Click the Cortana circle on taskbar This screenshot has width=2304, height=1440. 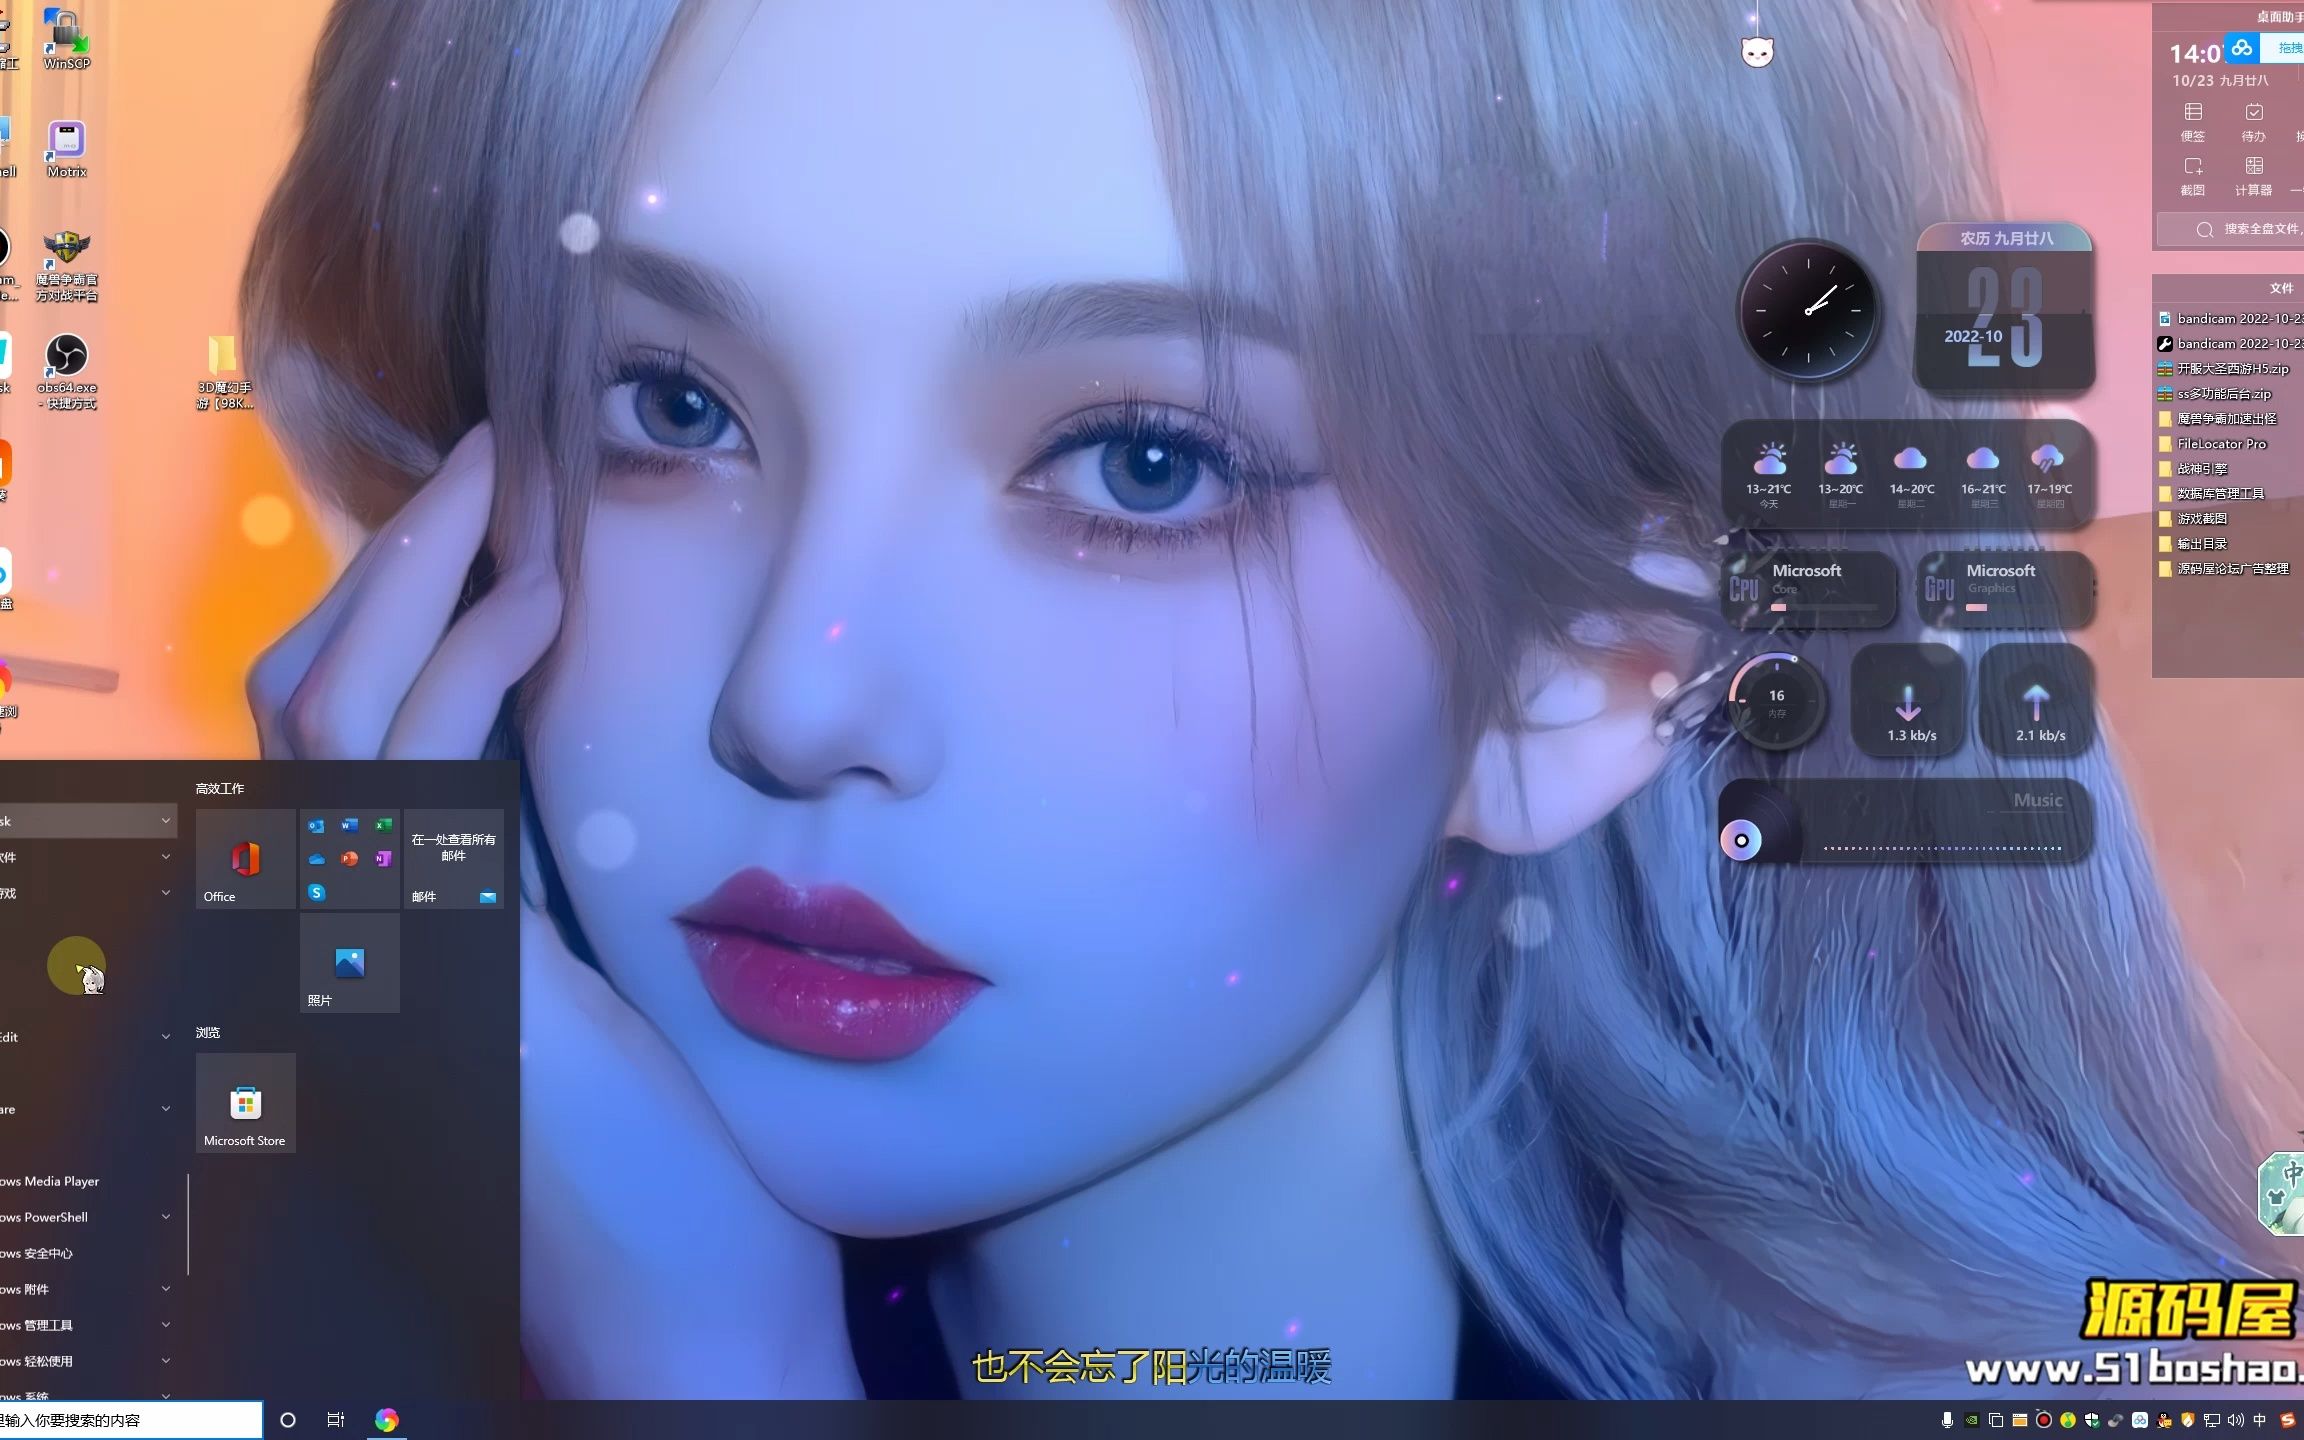click(288, 1420)
